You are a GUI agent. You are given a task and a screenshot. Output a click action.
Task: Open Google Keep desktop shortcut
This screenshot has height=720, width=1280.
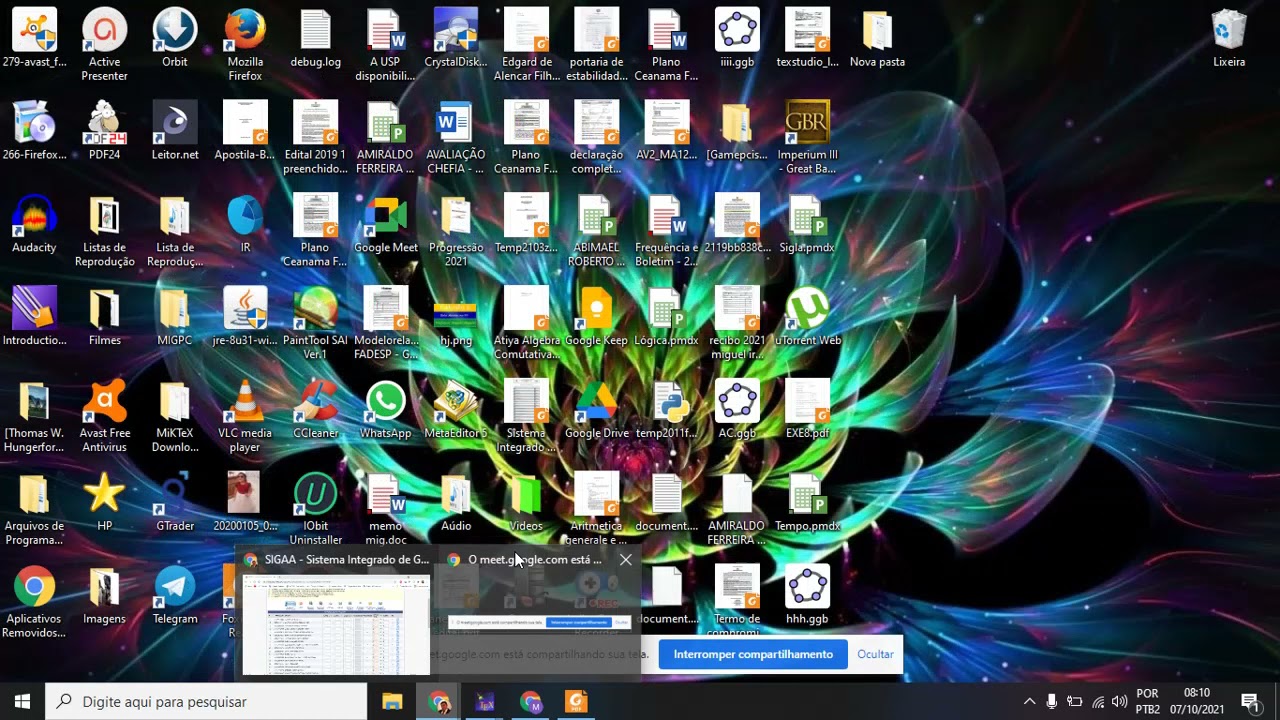point(596,317)
